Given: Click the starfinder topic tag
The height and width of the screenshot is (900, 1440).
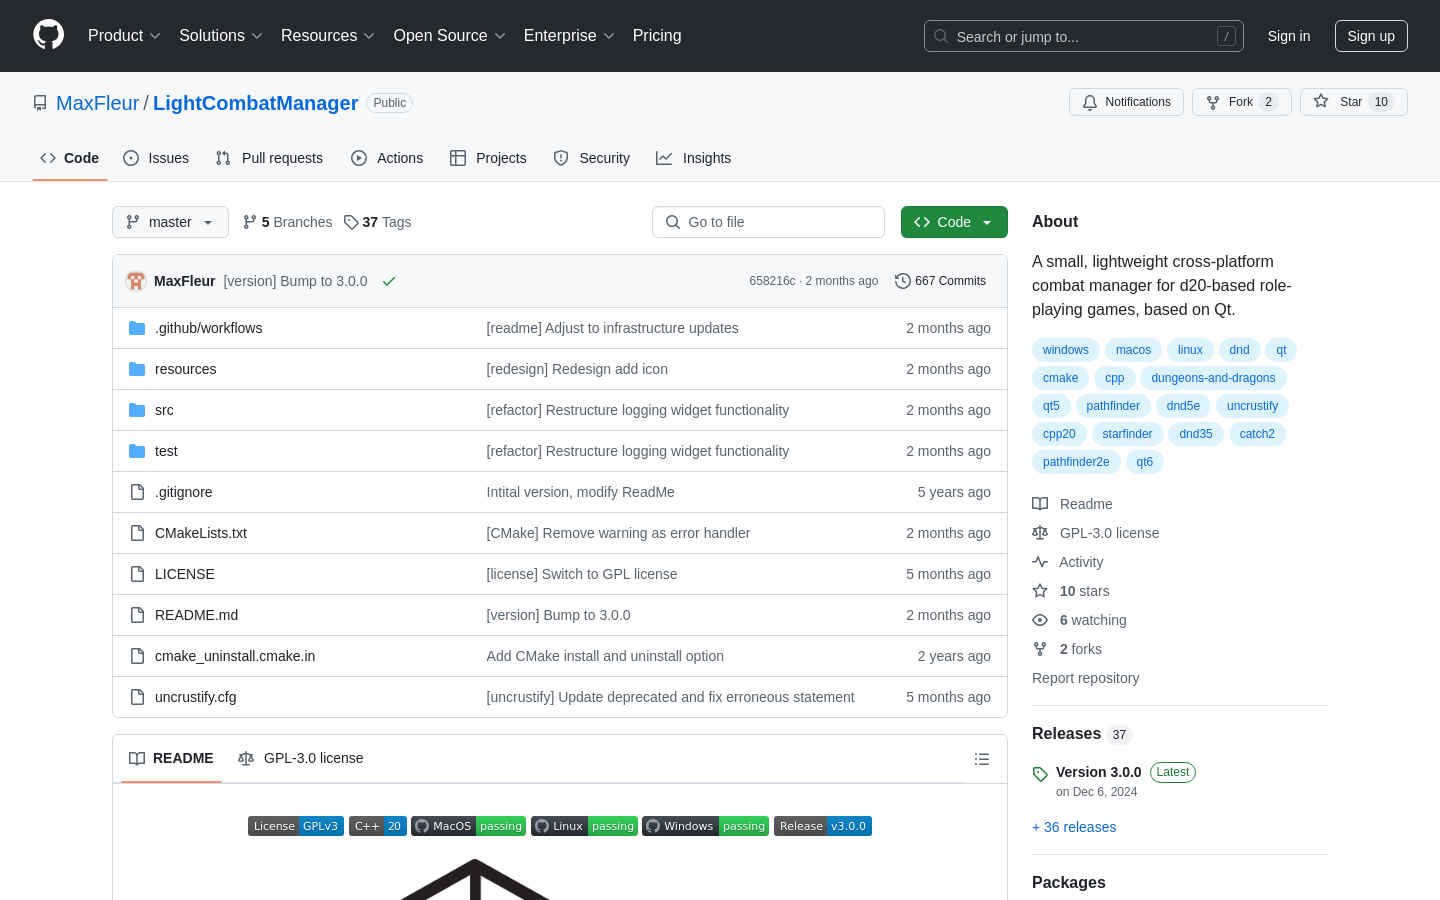Looking at the screenshot, I should click(1127, 434).
